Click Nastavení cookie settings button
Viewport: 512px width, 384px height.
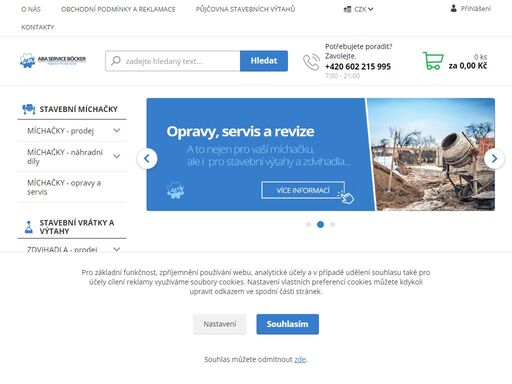click(x=220, y=324)
